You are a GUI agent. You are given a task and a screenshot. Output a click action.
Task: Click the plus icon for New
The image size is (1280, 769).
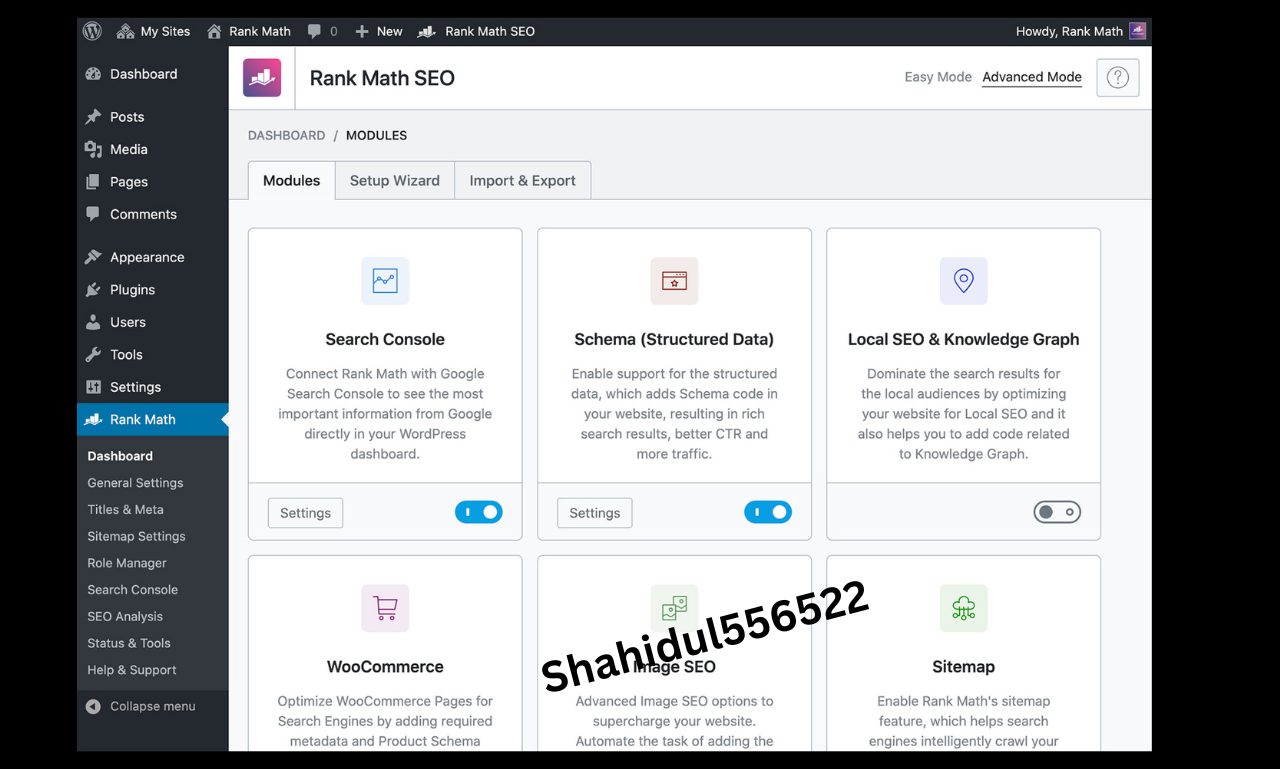click(362, 31)
